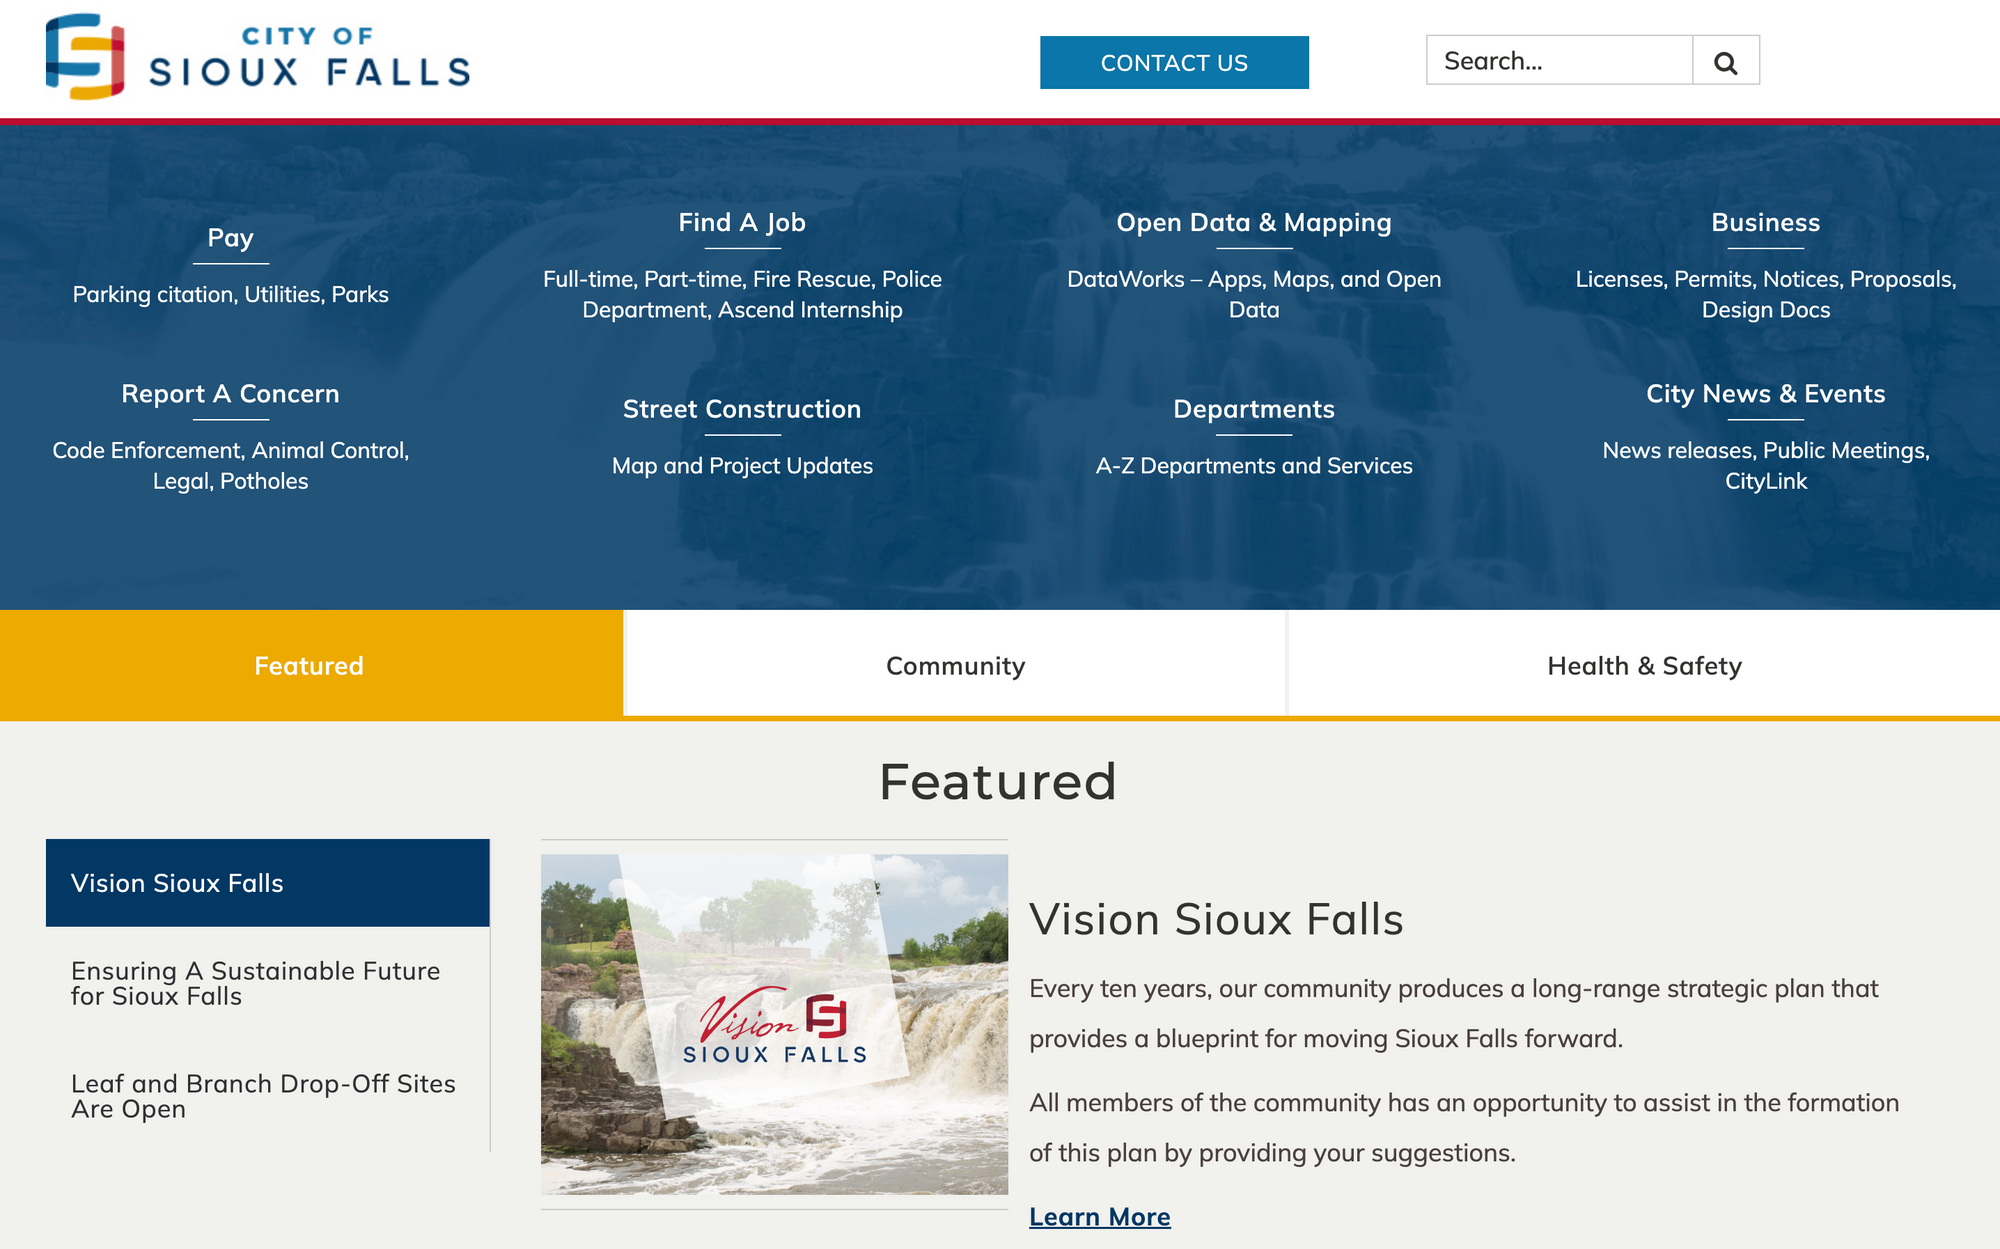
Task: Toggle the Featured section display
Action: pyautogui.click(x=309, y=665)
